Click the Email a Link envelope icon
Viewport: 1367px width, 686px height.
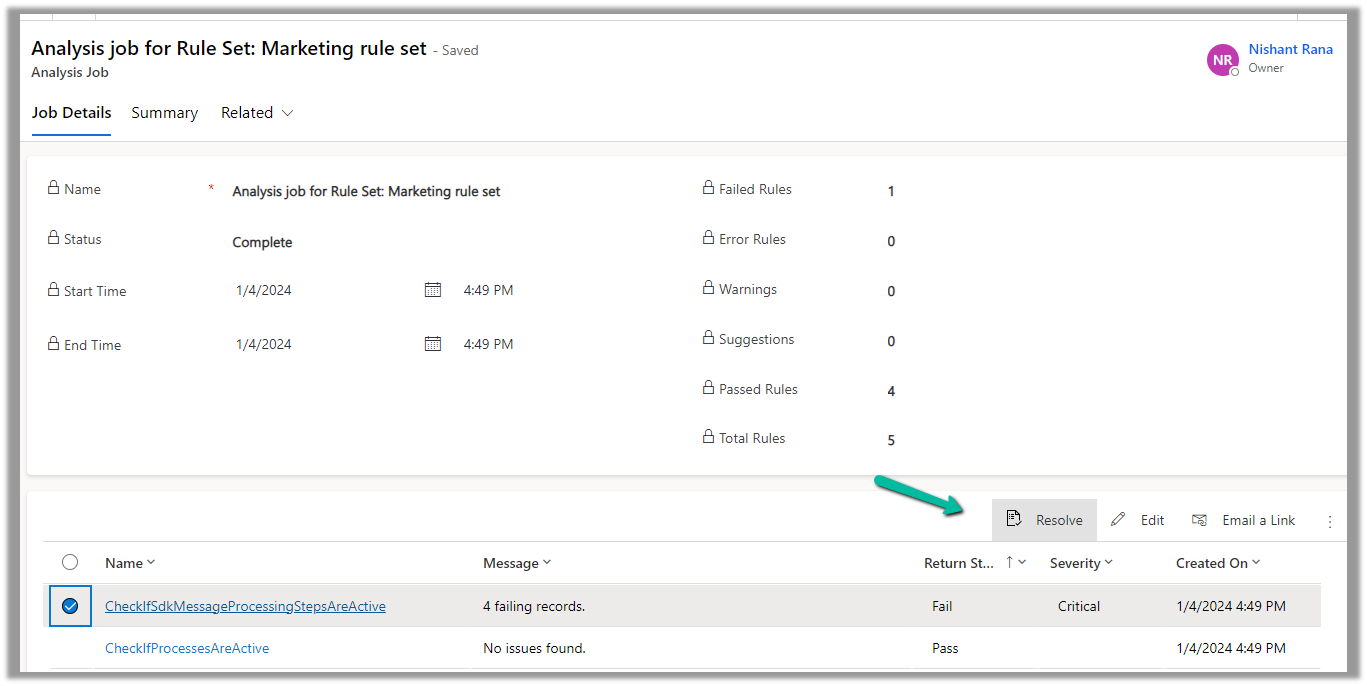point(1199,520)
